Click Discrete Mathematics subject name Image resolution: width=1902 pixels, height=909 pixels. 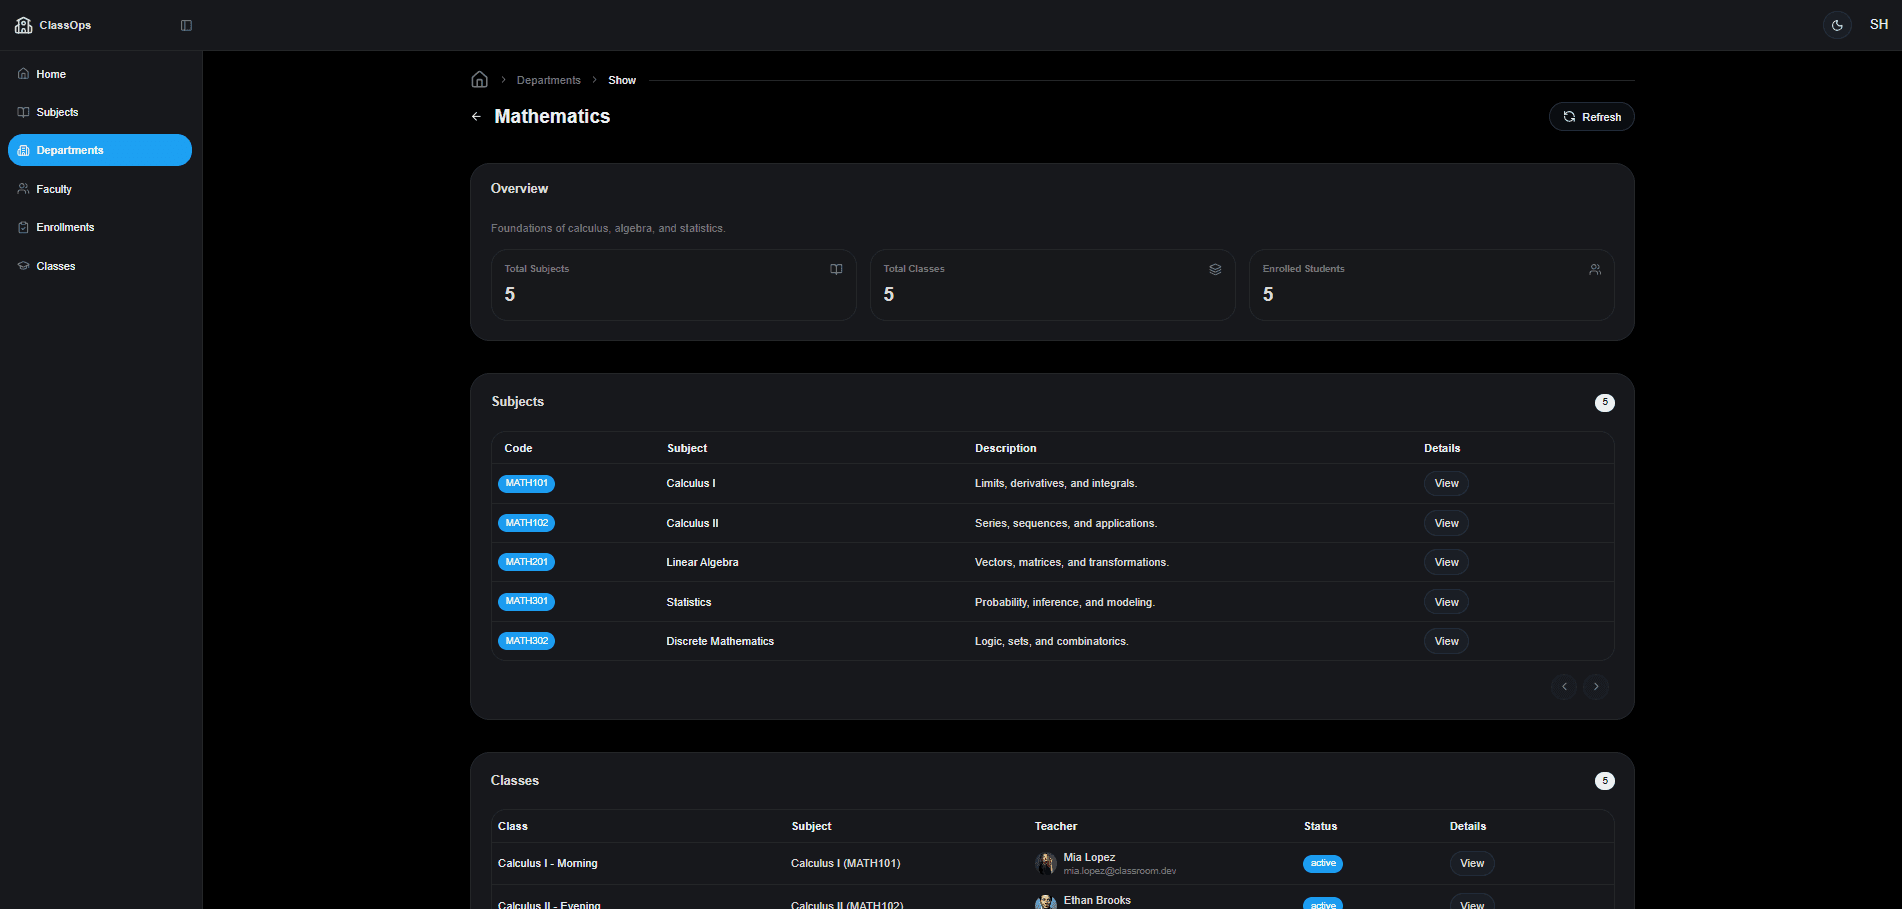pos(720,641)
